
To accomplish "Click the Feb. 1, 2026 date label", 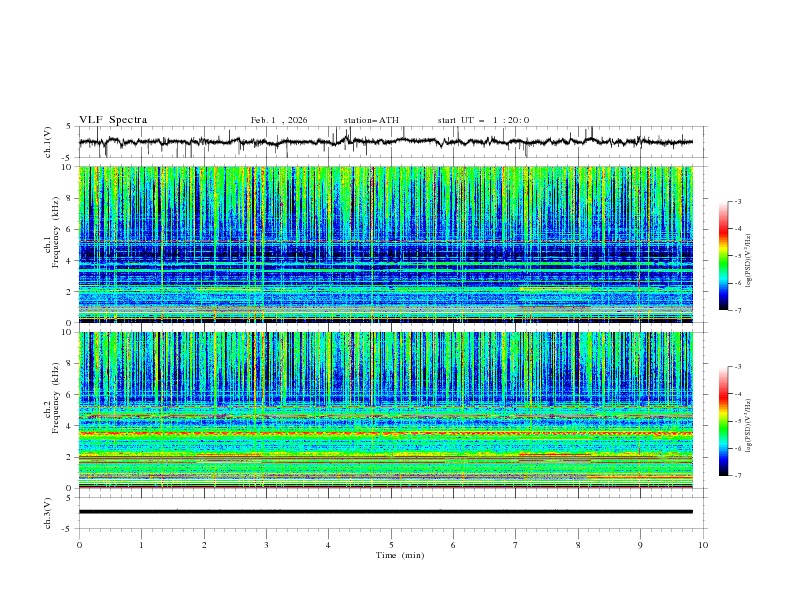I will click(279, 120).
